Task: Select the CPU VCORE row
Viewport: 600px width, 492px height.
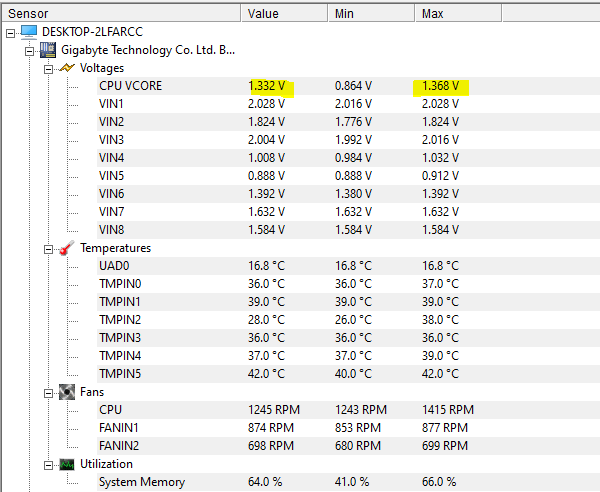Action: point(348,86)
